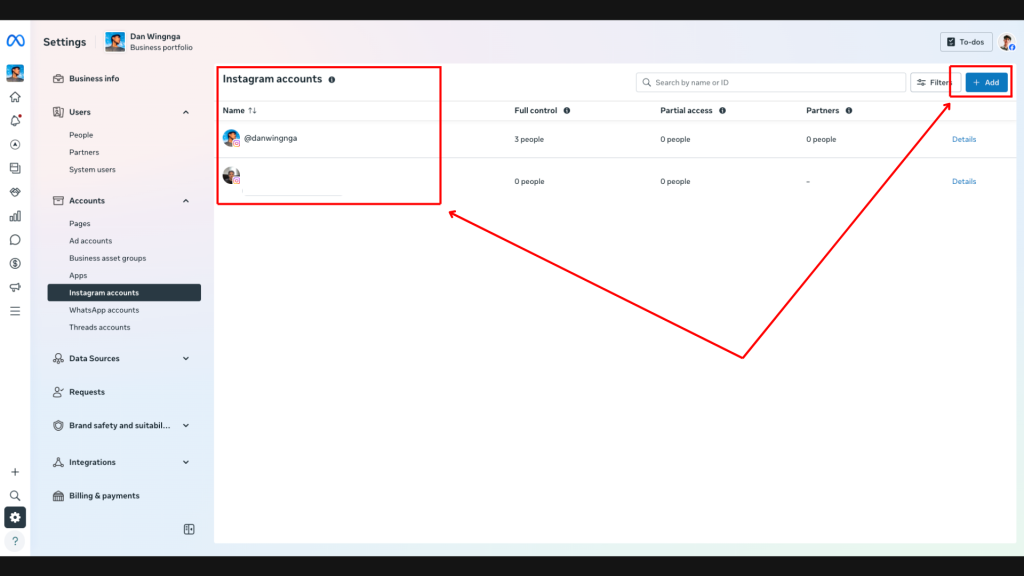Click the search magnifier in left rail
This screenshot has width=1024, height=576.
point(15,496)
